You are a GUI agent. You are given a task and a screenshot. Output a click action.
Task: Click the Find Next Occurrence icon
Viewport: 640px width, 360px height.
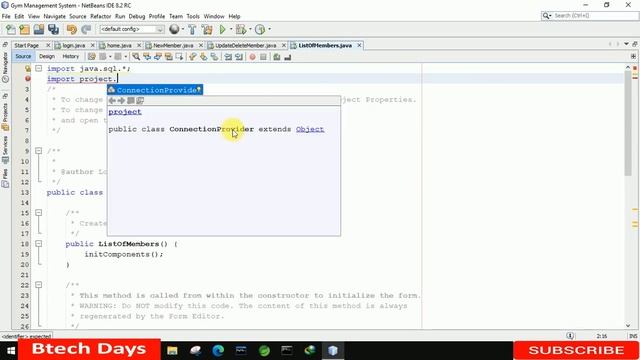coord(158,57)
